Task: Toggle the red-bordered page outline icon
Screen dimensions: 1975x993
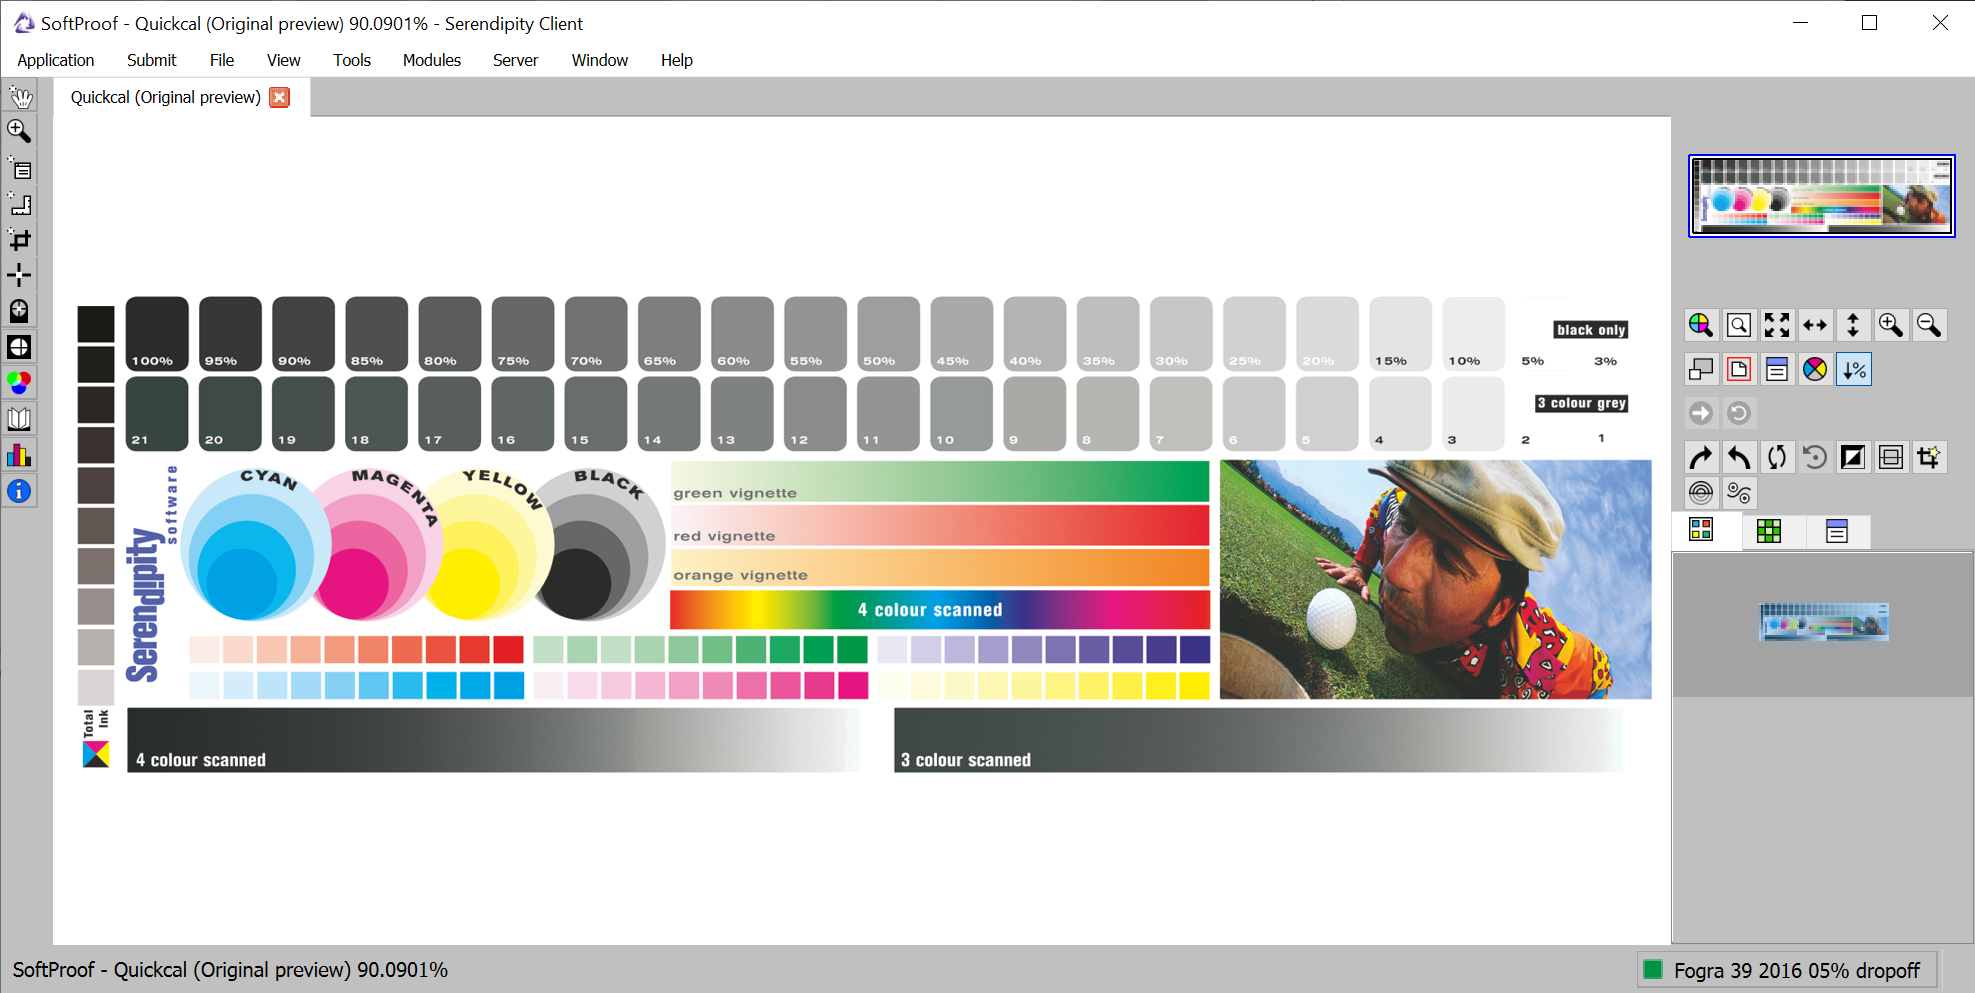Action: [1739, 370]
